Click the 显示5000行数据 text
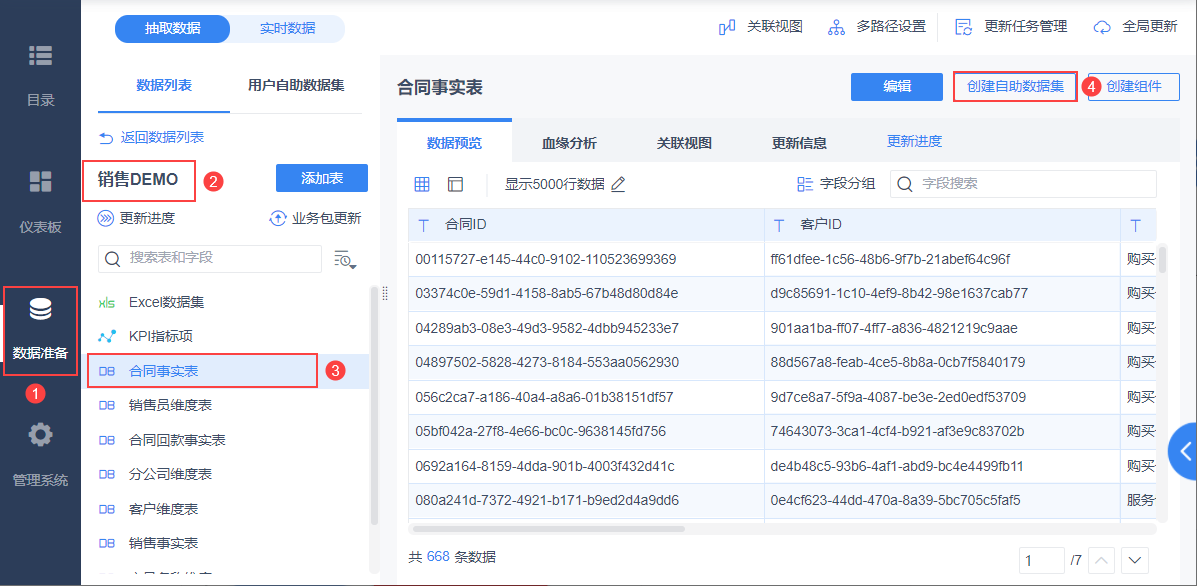The image size is (1197, 586). coord(555,184)
